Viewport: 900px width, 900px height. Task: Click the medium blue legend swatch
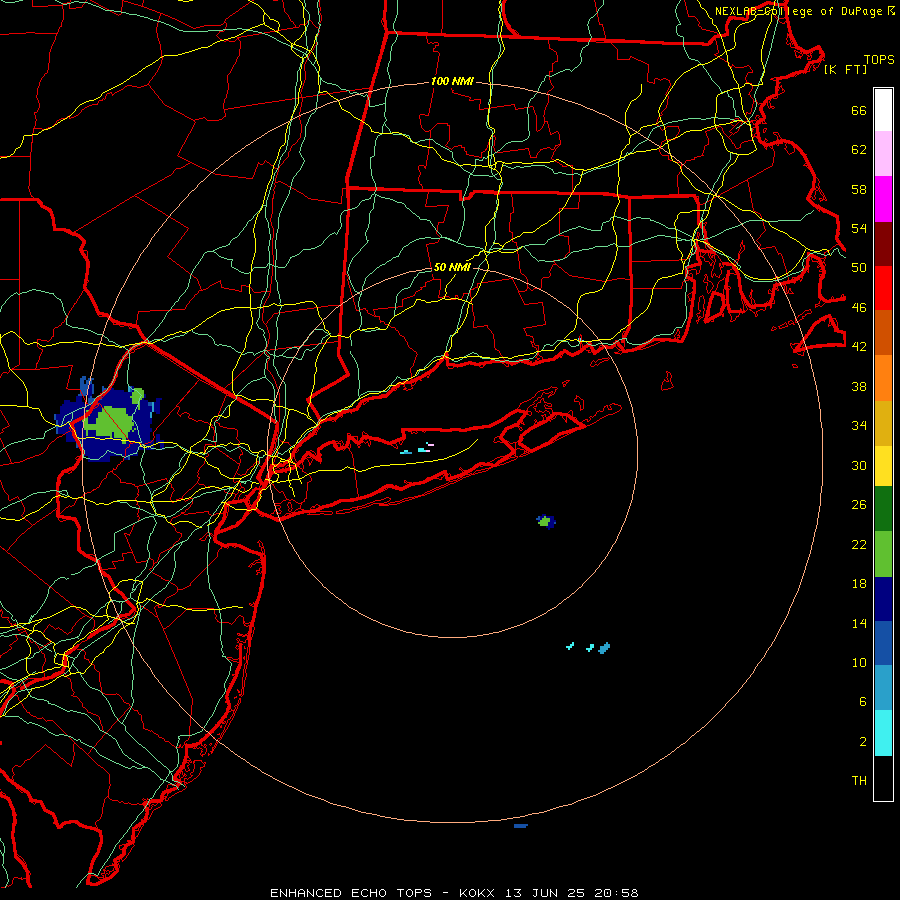883,643
